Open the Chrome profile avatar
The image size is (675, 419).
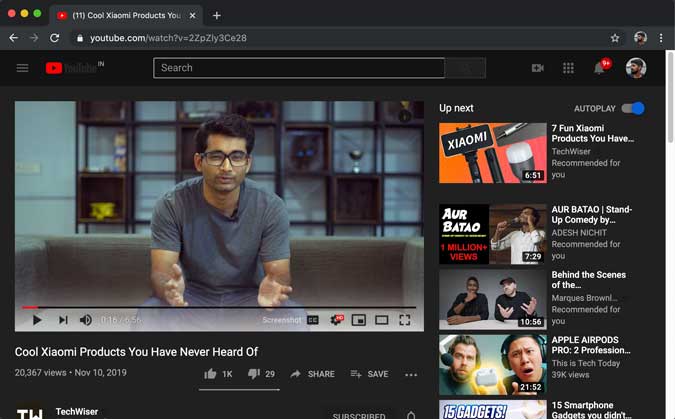coord(640,38)
